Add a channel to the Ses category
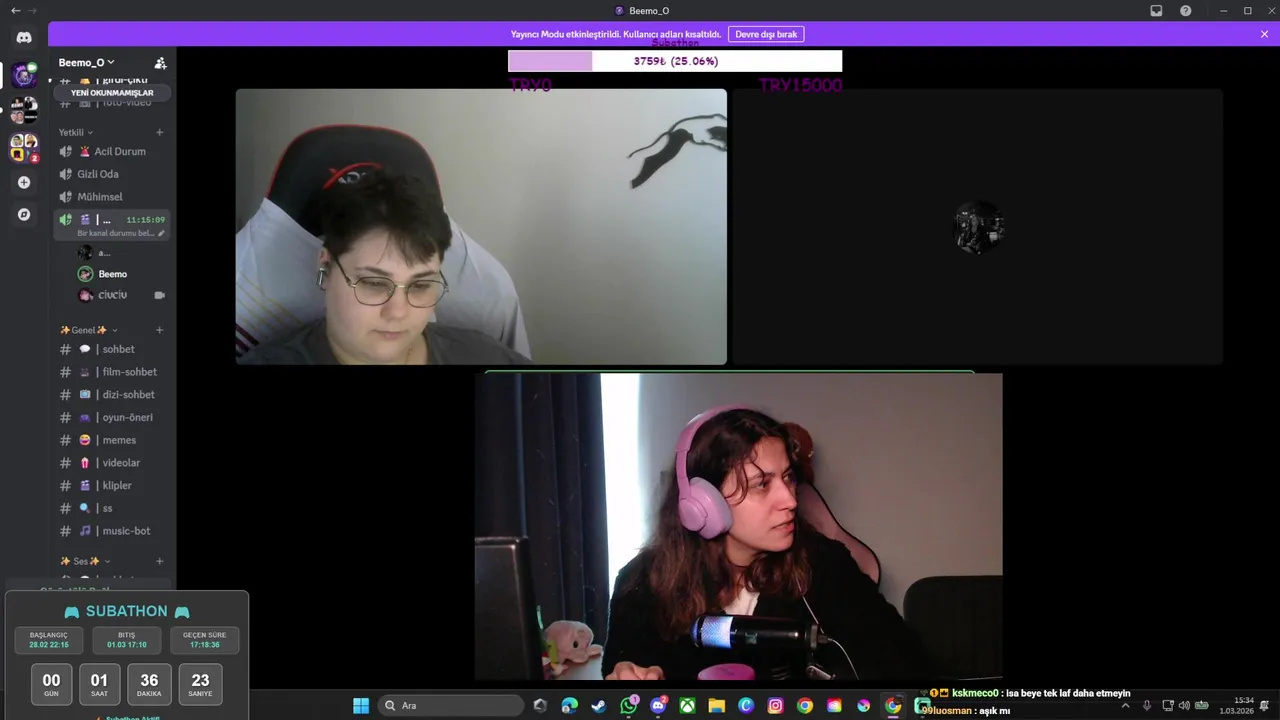This screenshot has height=720, width=1280. click(x=159, y=561)
